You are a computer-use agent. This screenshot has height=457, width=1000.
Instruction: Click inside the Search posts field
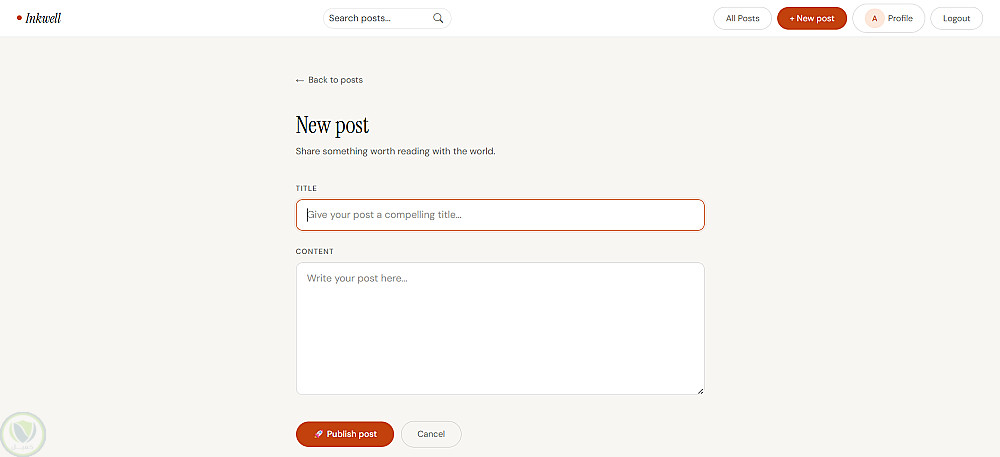click(379, 18)
